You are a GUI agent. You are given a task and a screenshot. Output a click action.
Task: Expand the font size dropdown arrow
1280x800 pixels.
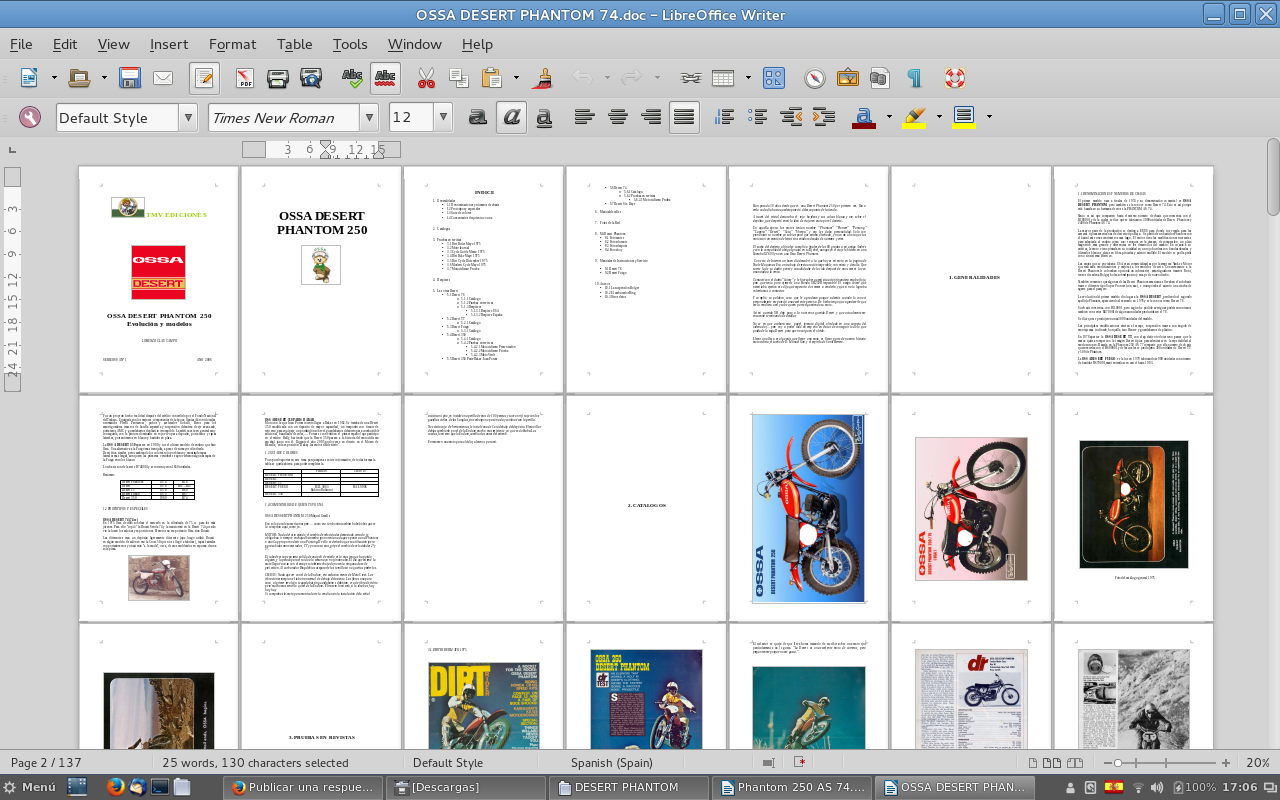pos(443,117)
